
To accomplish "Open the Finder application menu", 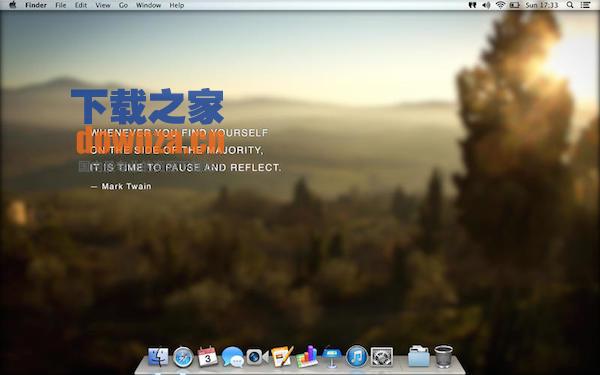I will coord(36,5).
